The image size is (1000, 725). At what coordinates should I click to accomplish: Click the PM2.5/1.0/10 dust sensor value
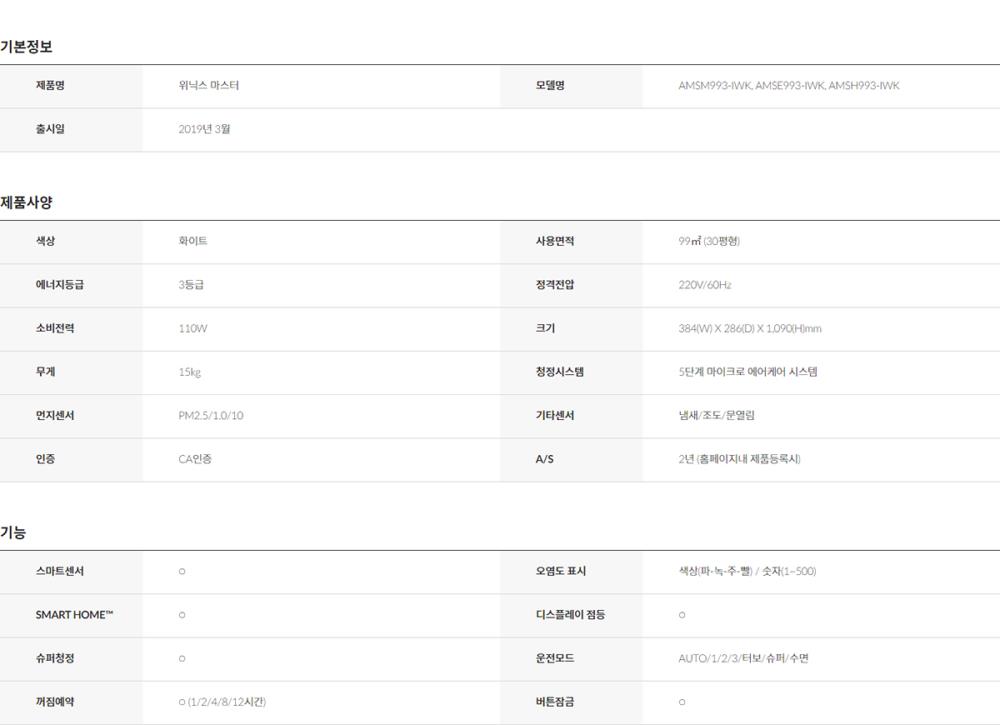tap(210, 415)
